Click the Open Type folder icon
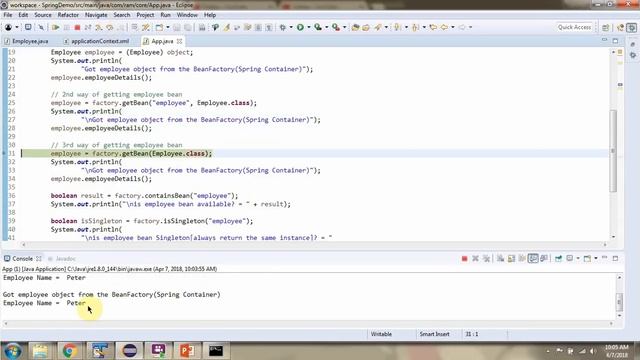This screenshot has width=640, height=360. [355, 27]
